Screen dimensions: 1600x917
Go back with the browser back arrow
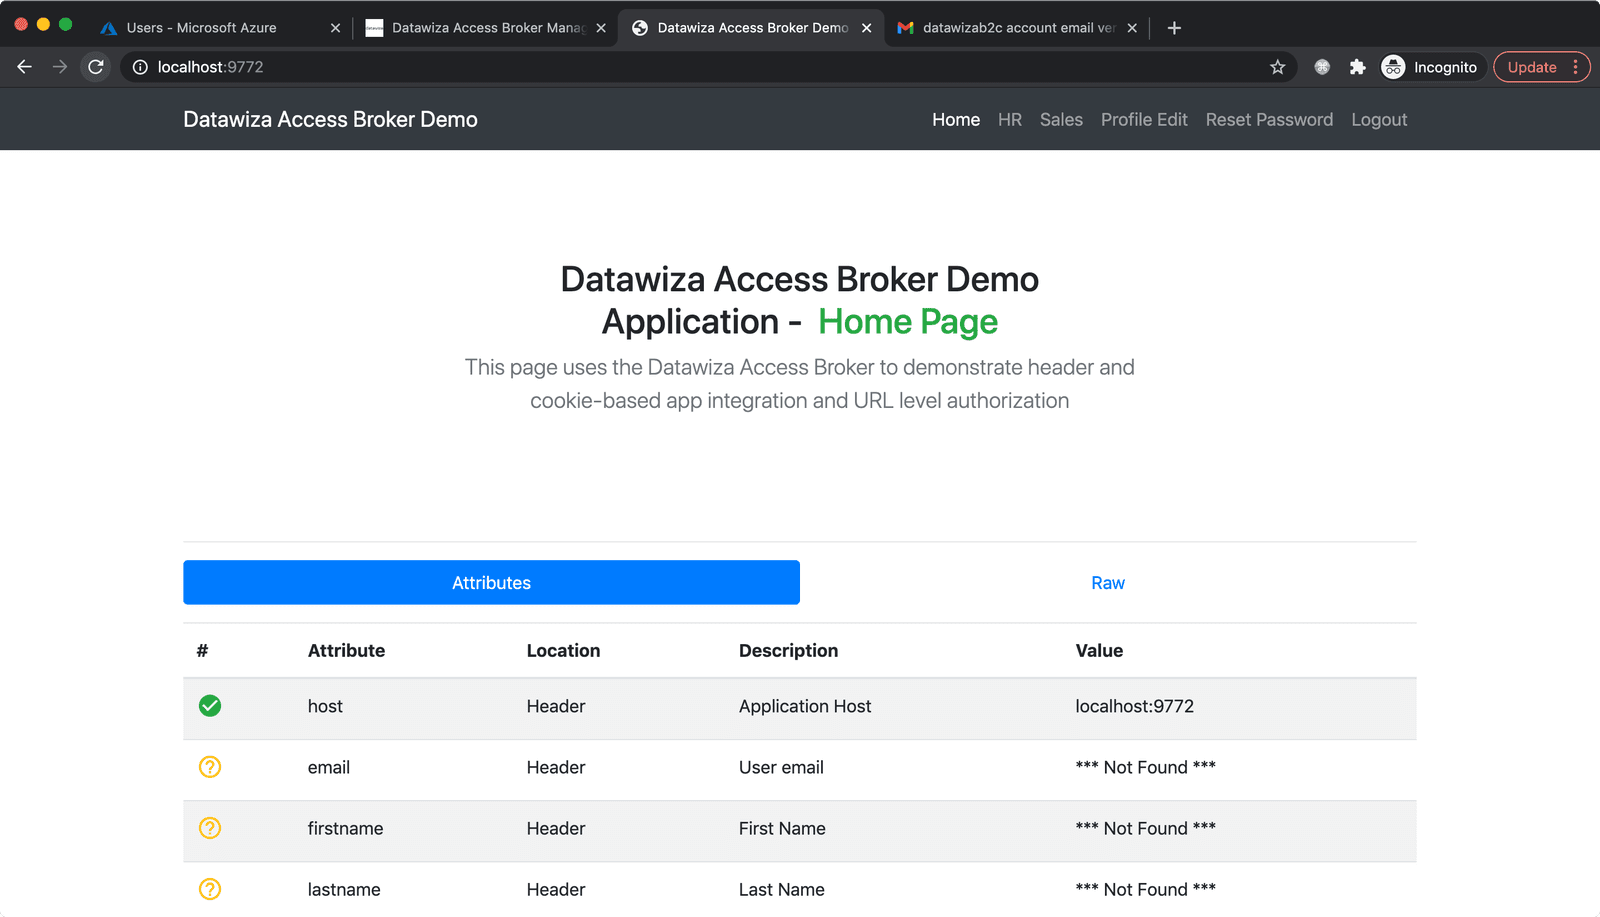(x=25, y=67)
